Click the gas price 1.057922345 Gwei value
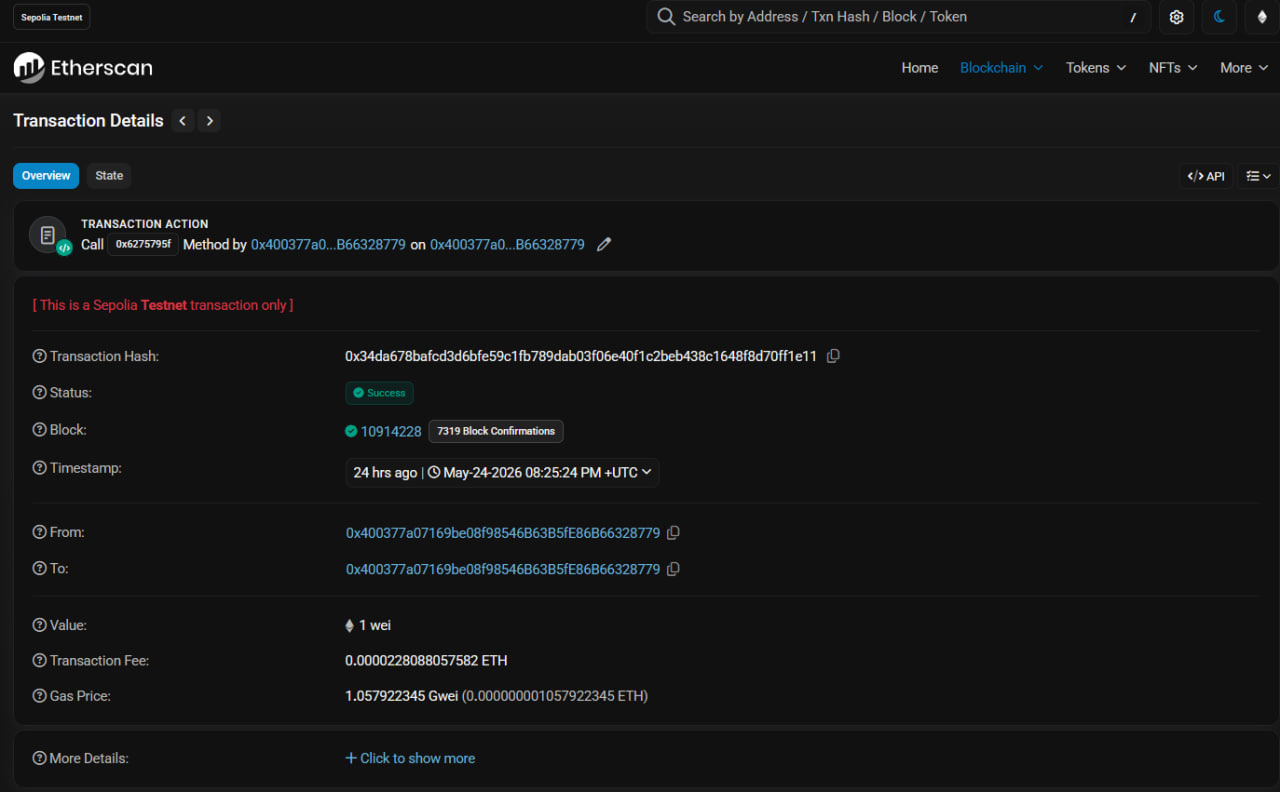 pyautogui.click(x=400, y=696)
